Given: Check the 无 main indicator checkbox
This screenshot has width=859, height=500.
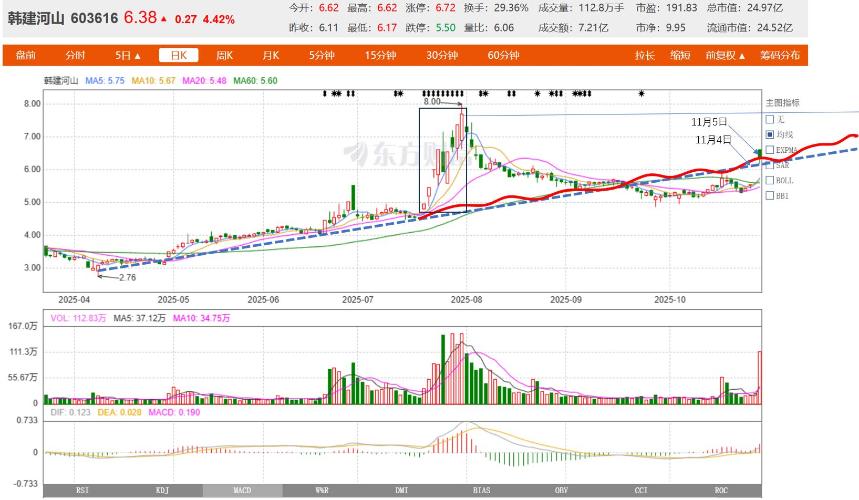Looking at the screenshot, I should point(770,119).
